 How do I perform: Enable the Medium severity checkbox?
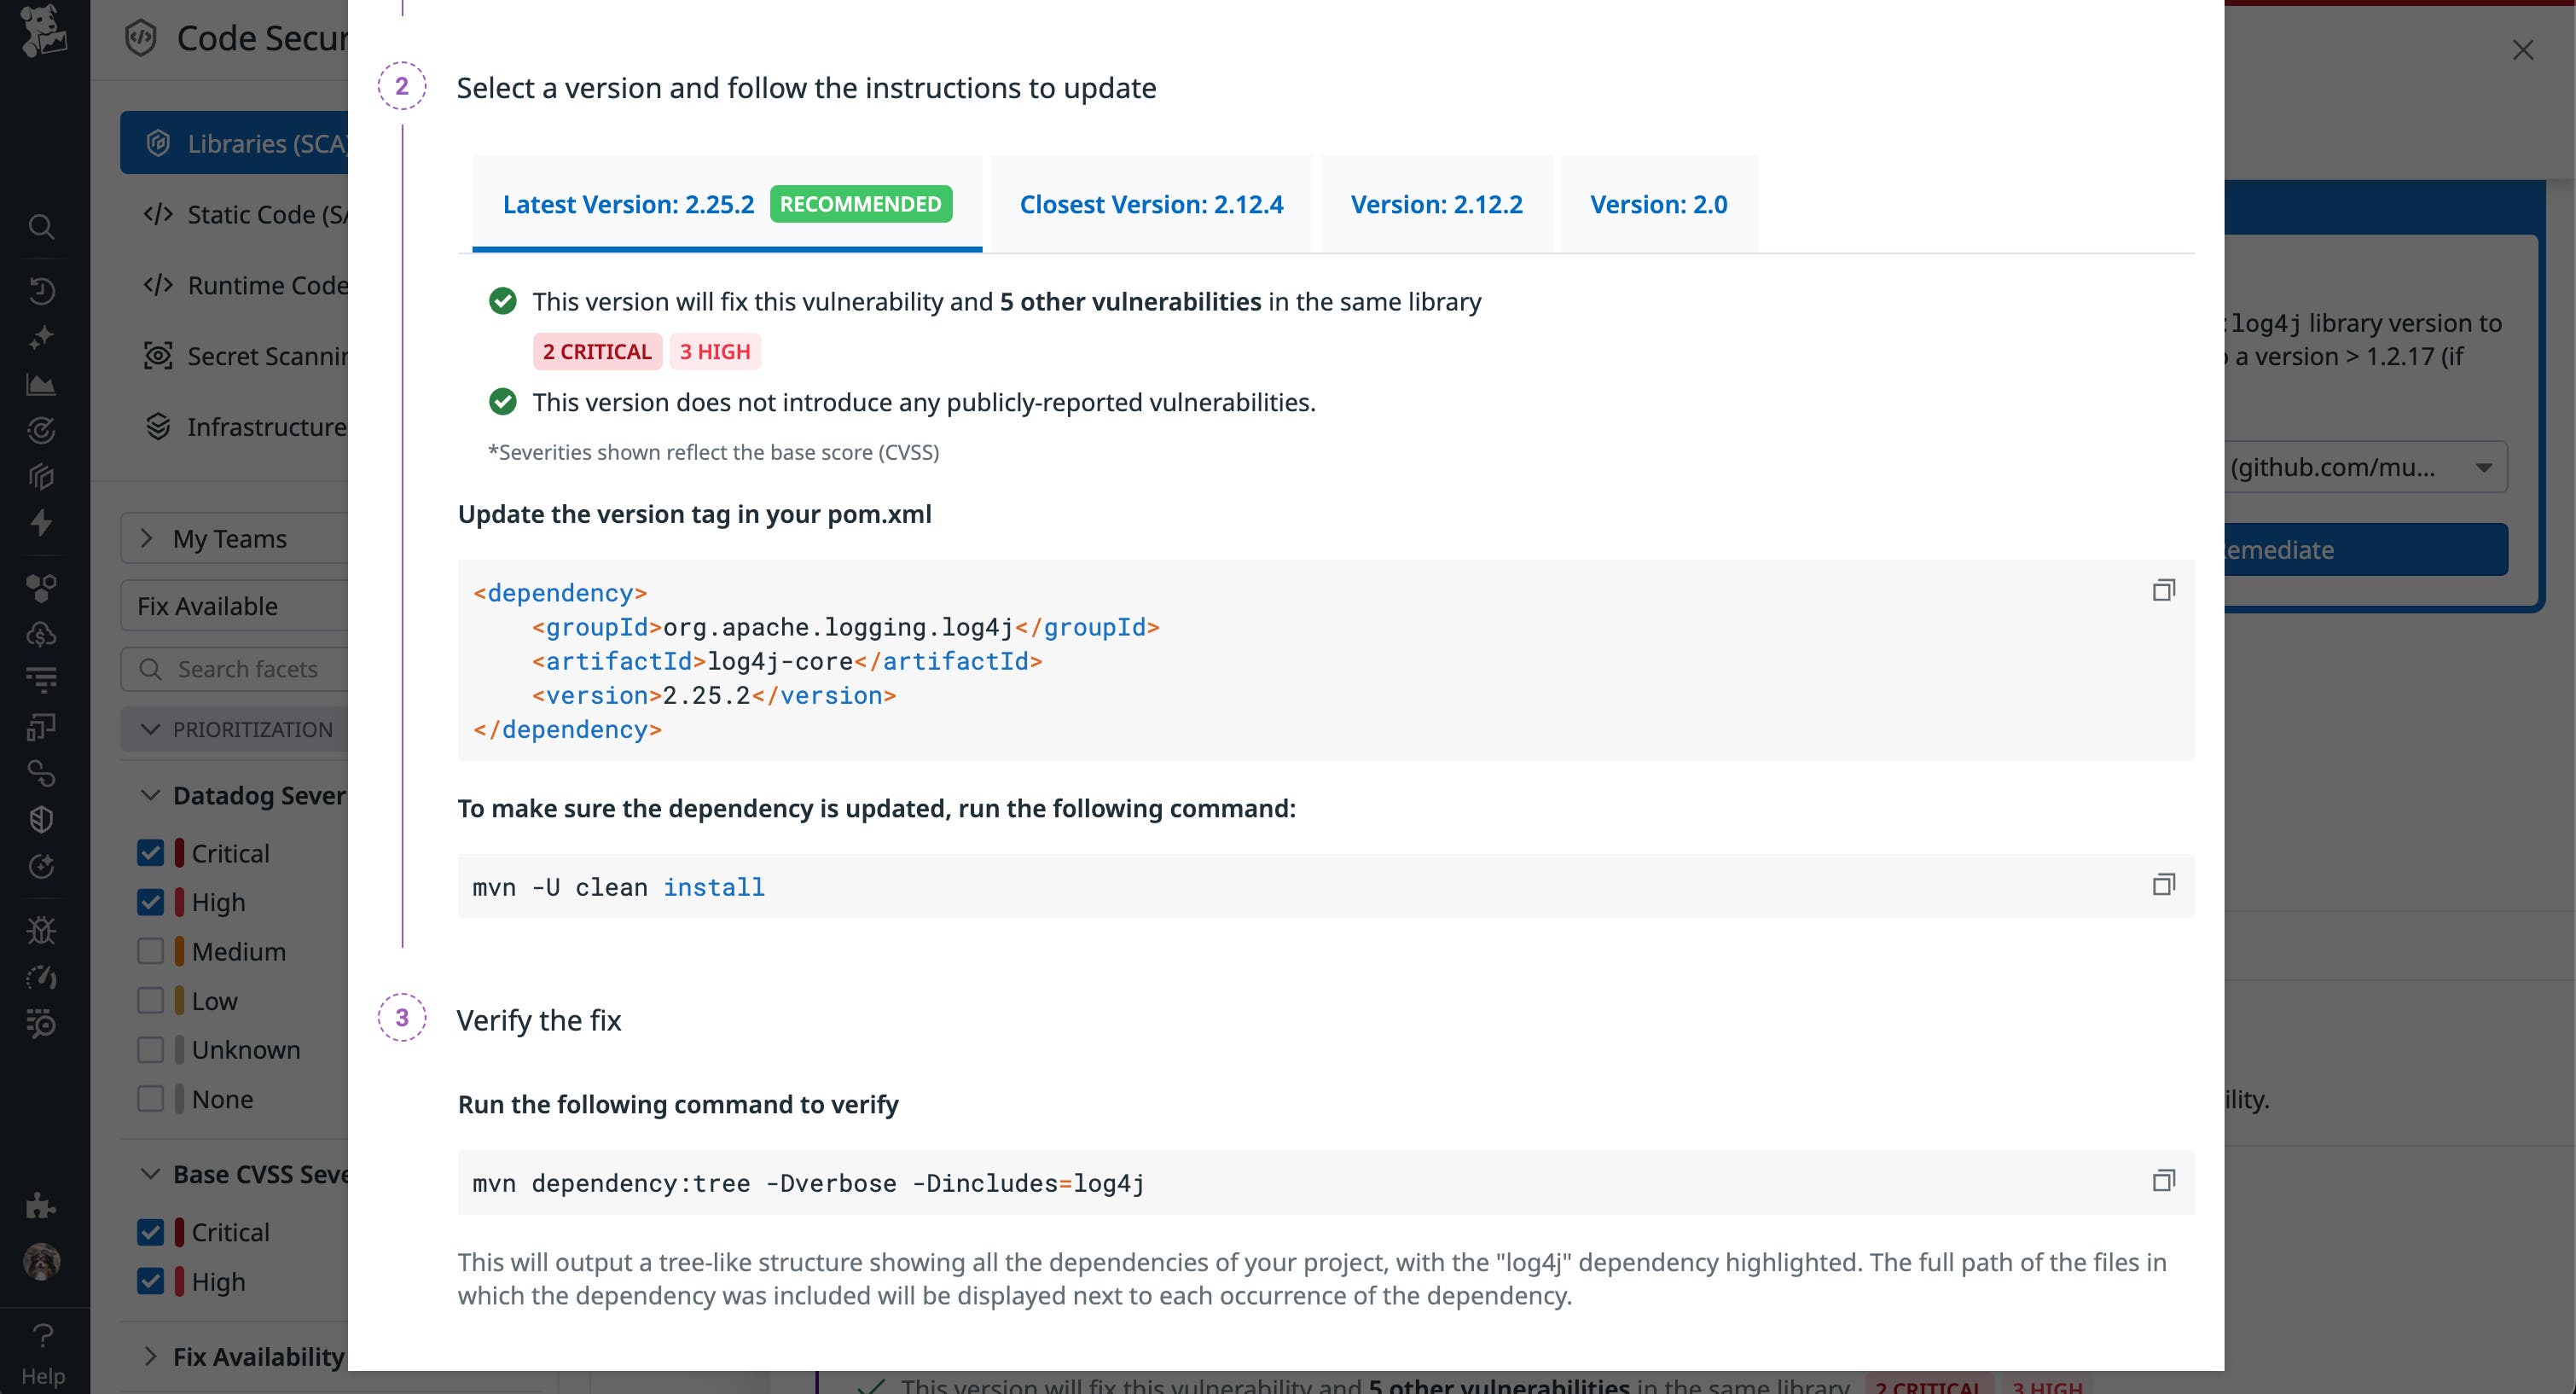[x=150, y=951]
